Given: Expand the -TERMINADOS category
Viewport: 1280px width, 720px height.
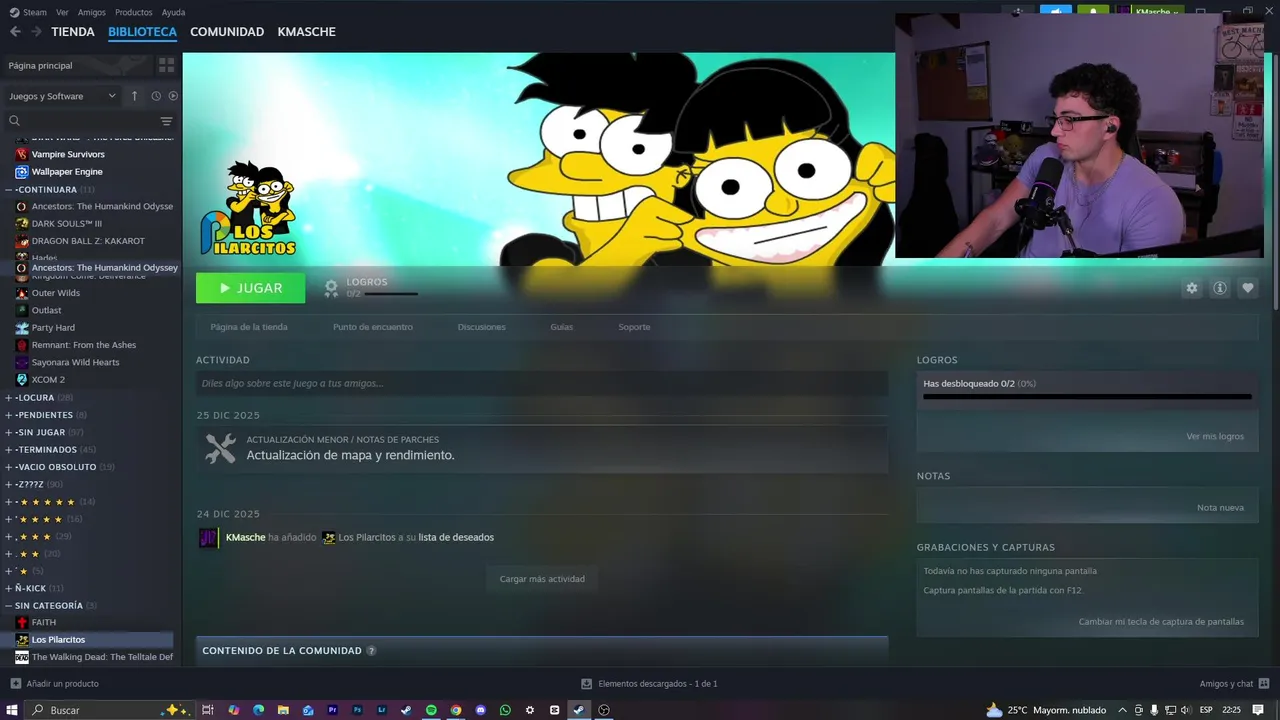Looking at the screenshot, I should pyautogui.click(x=9, y=449).
